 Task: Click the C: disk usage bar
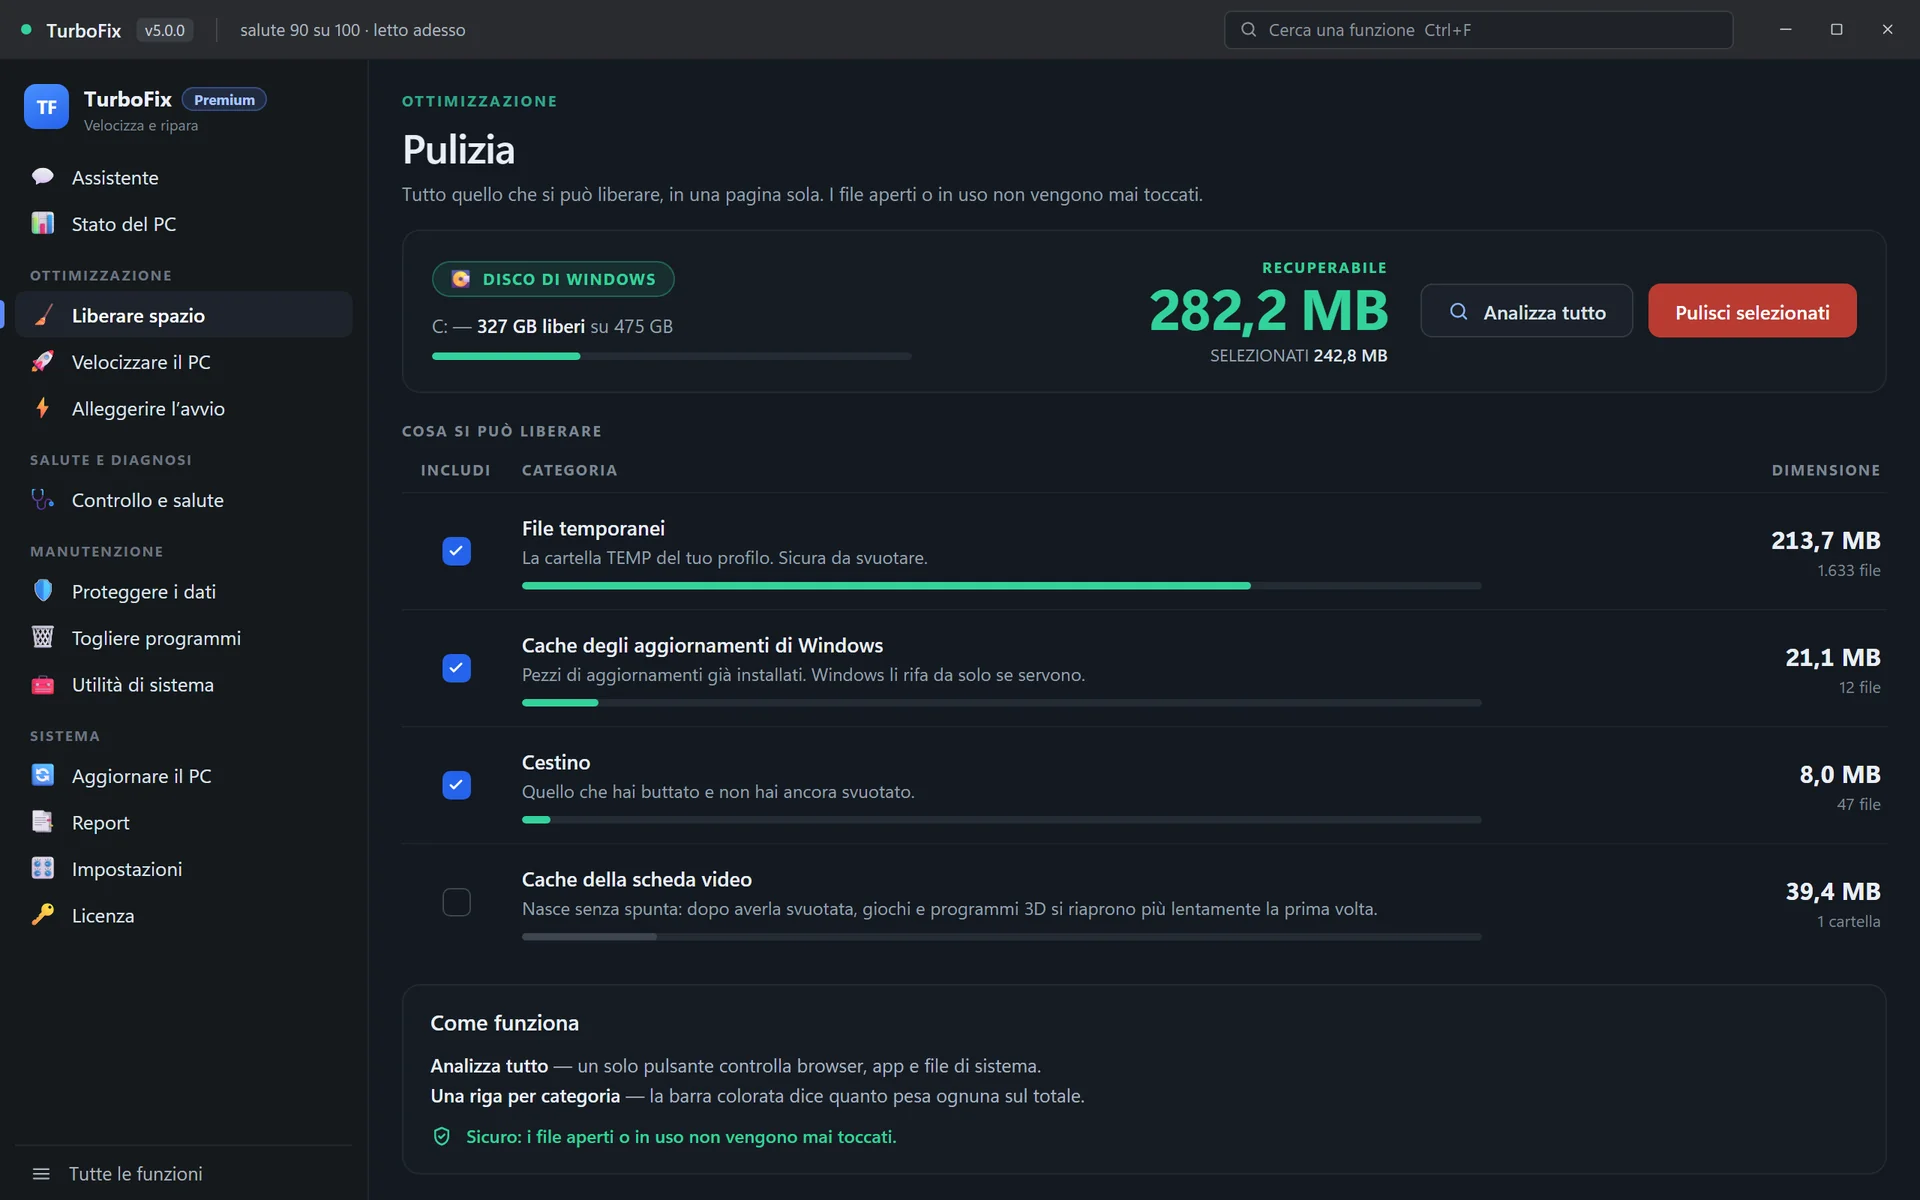(x=671, y=356)
